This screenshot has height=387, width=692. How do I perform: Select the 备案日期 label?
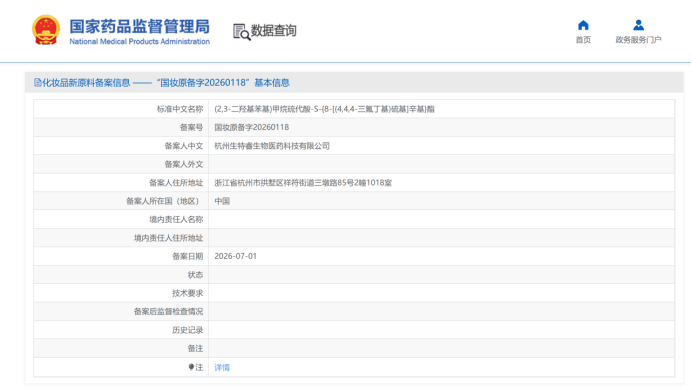[188, 256]
